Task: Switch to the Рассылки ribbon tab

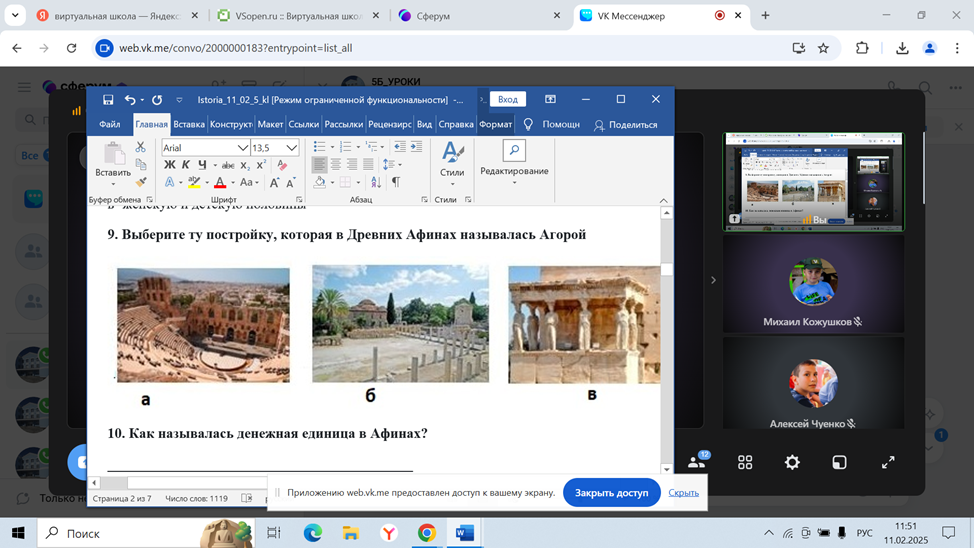Action: pos(344,124)
